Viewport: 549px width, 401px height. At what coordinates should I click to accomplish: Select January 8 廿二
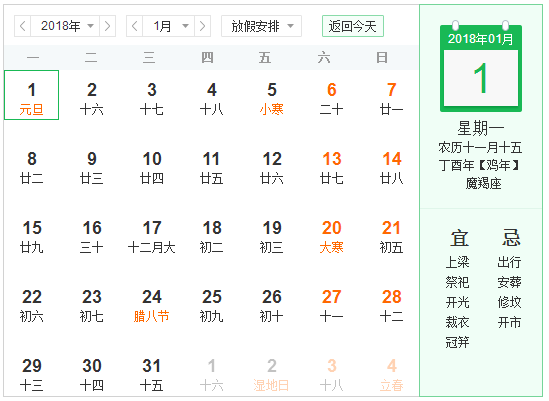(x=32, y=167)
